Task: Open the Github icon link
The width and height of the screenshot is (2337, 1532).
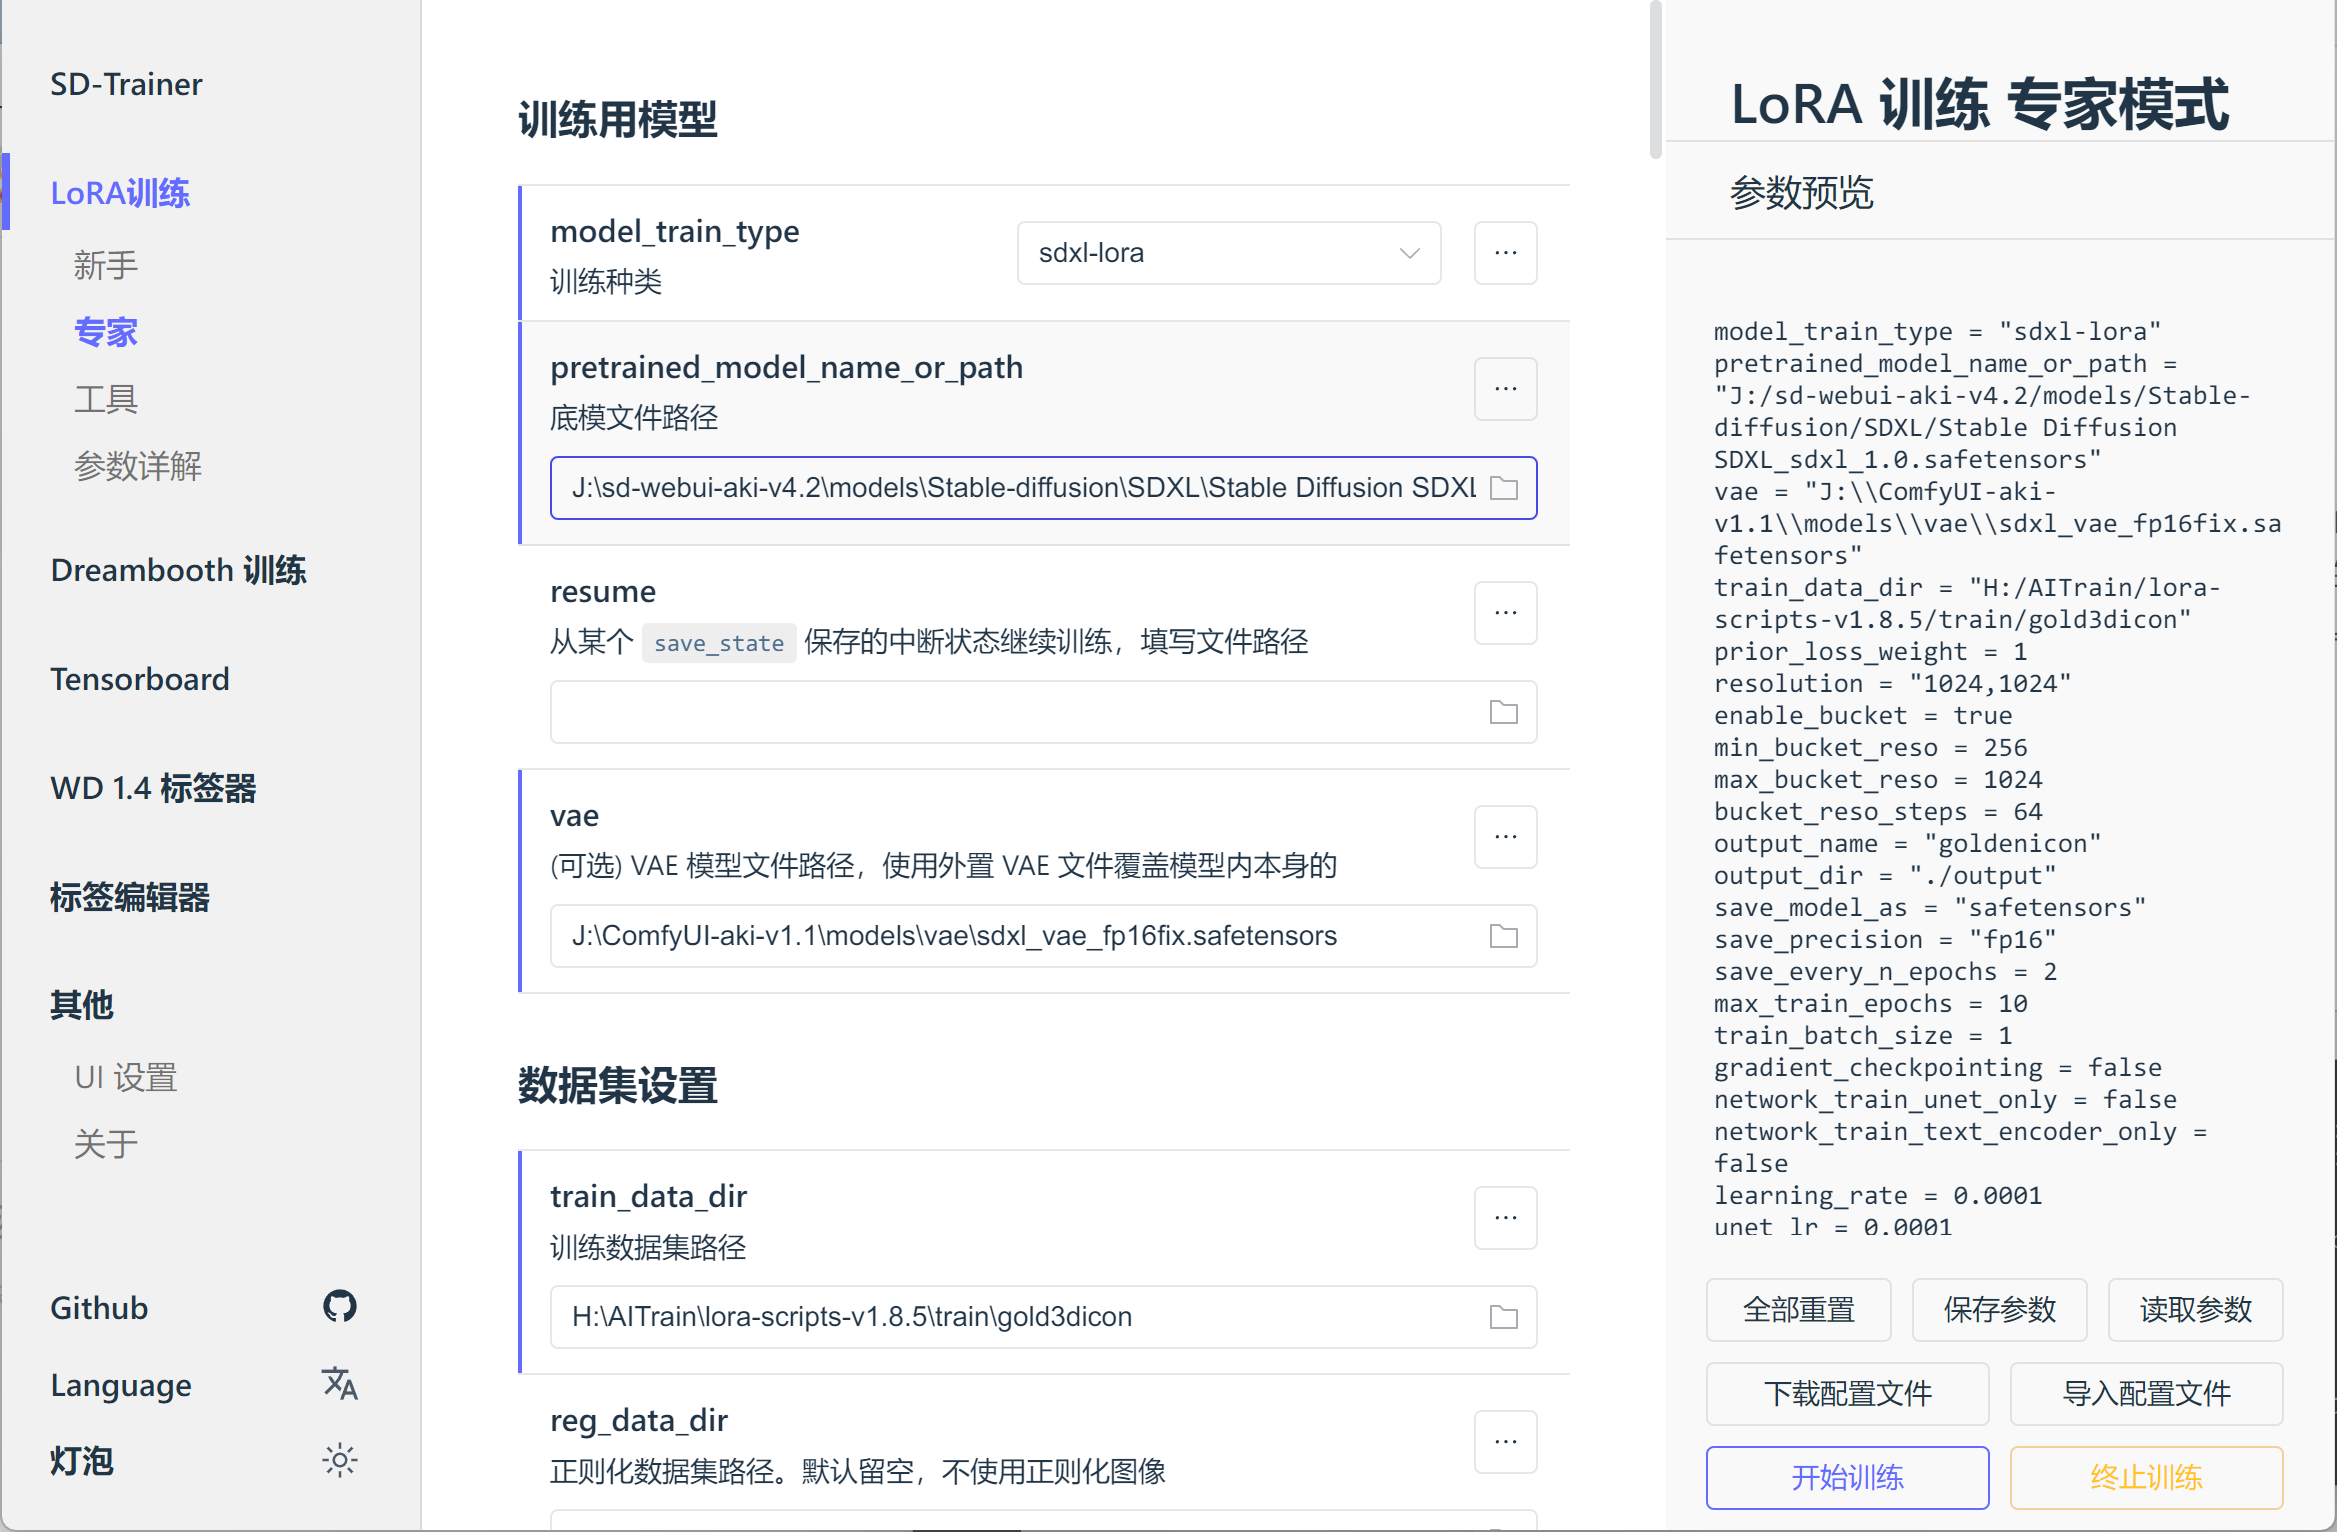Action: 340,1306
